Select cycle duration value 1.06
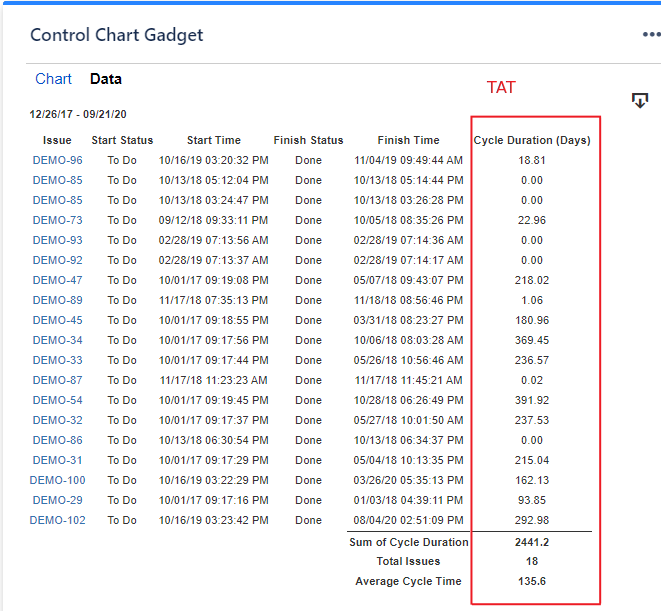 click(532, 300)
